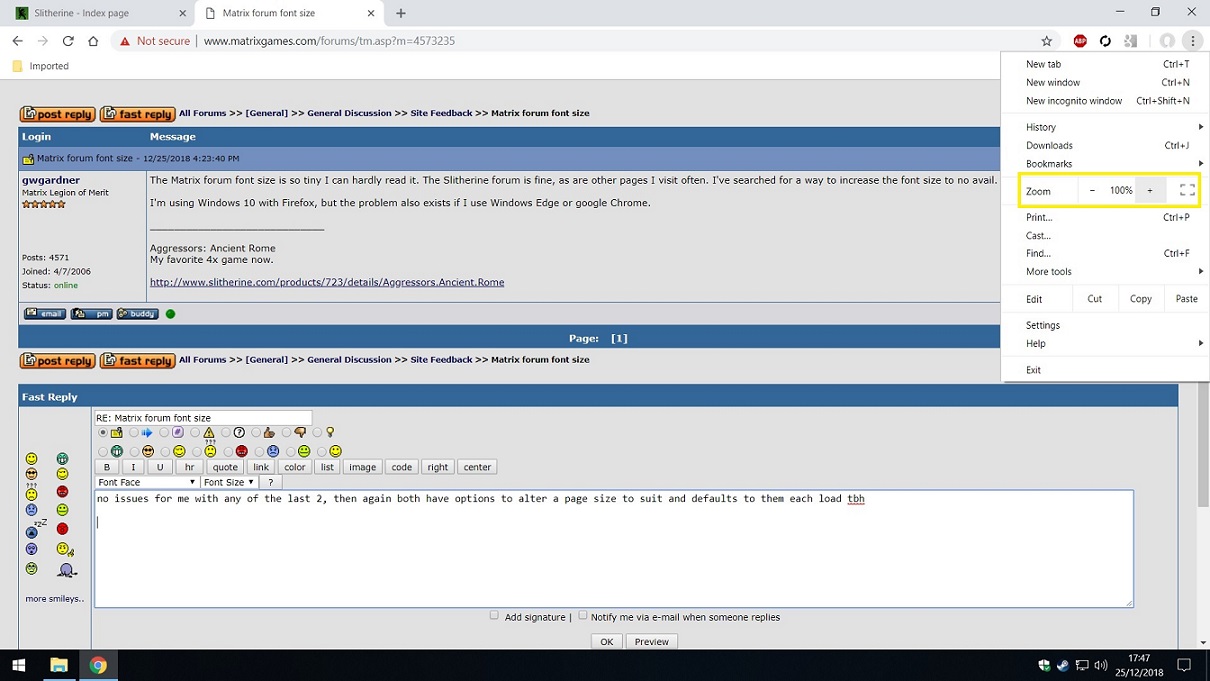Insert the sick green smiley

[32, 569]
